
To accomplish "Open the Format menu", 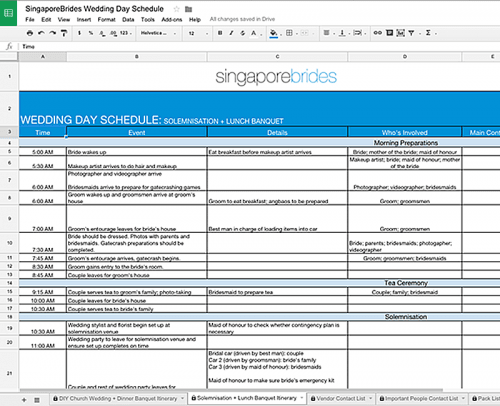I will click(x=106, y=20).
